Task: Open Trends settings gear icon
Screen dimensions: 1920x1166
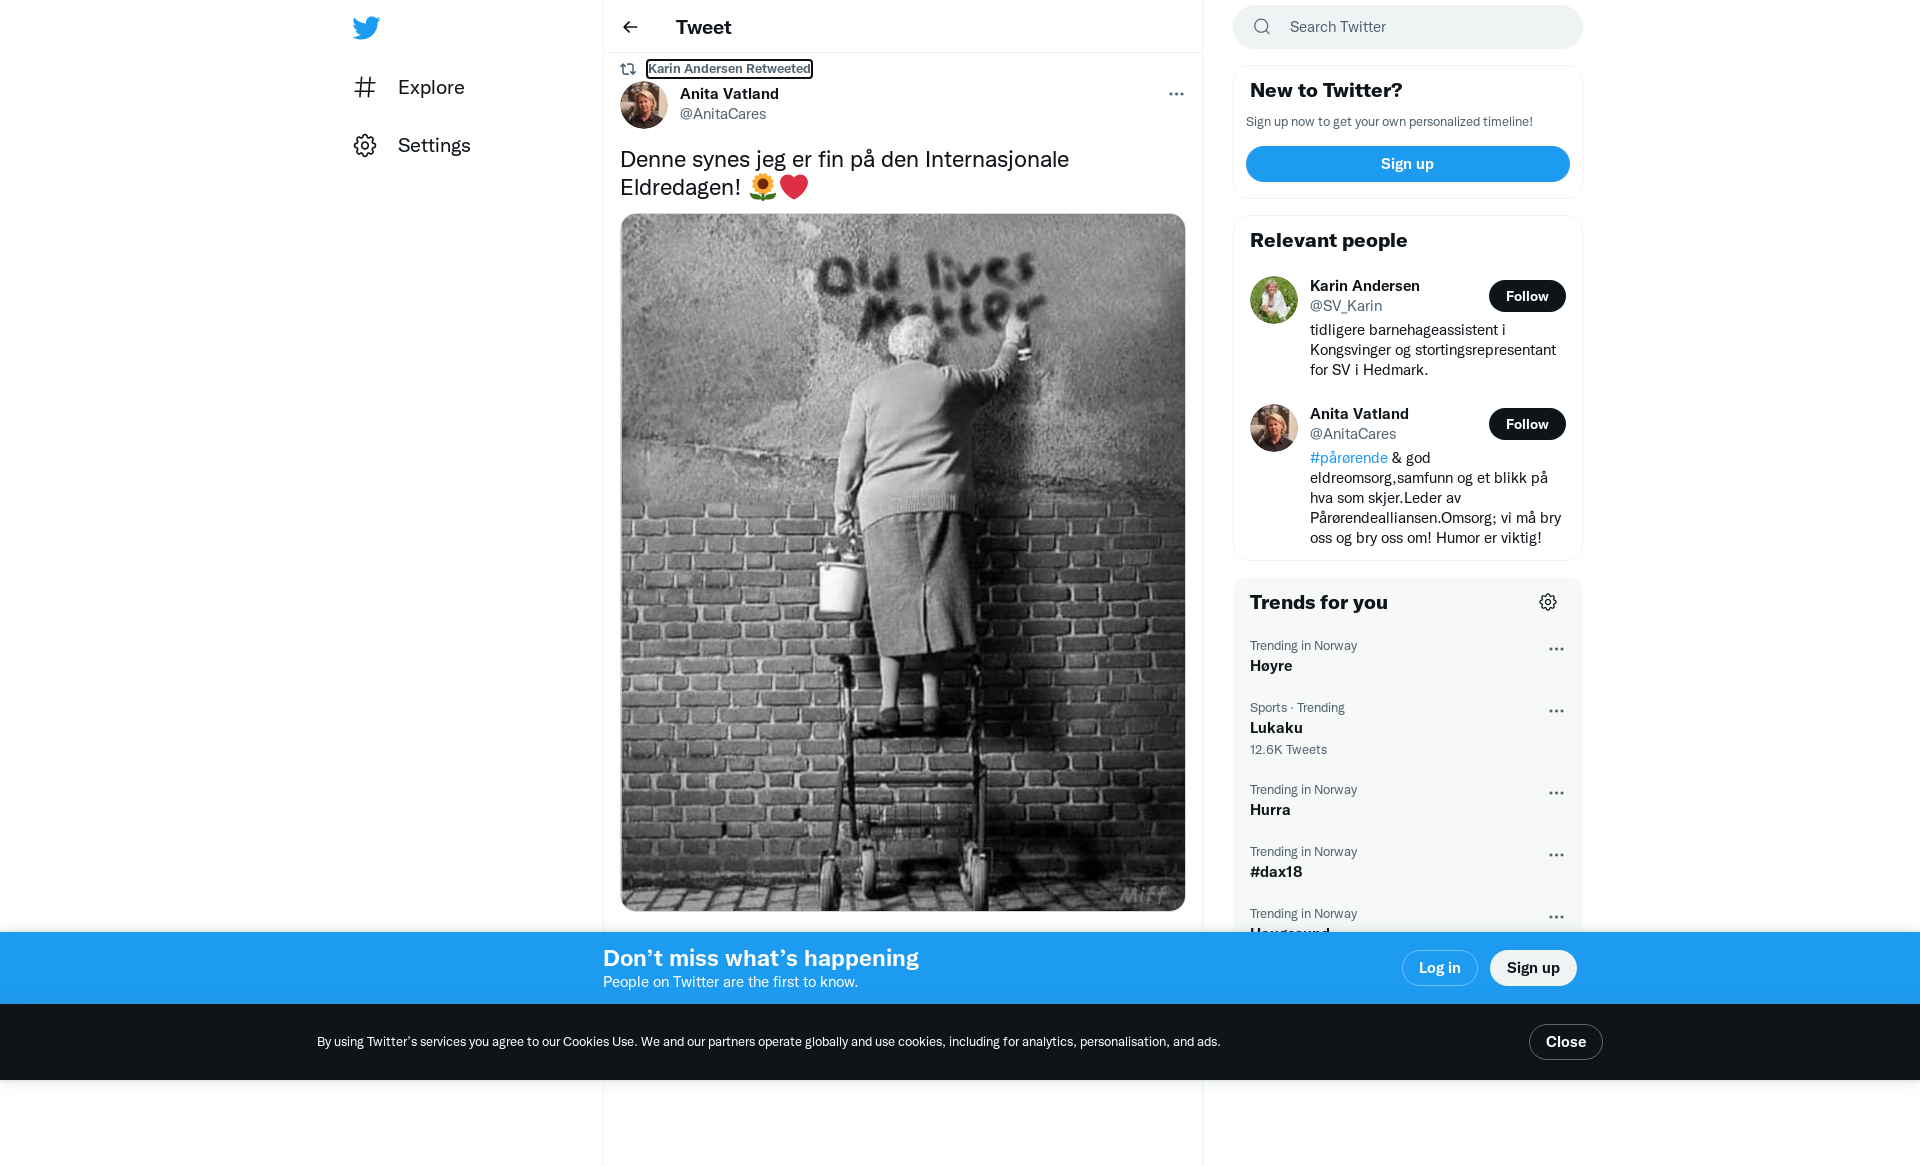Action: pos(1548,602)
